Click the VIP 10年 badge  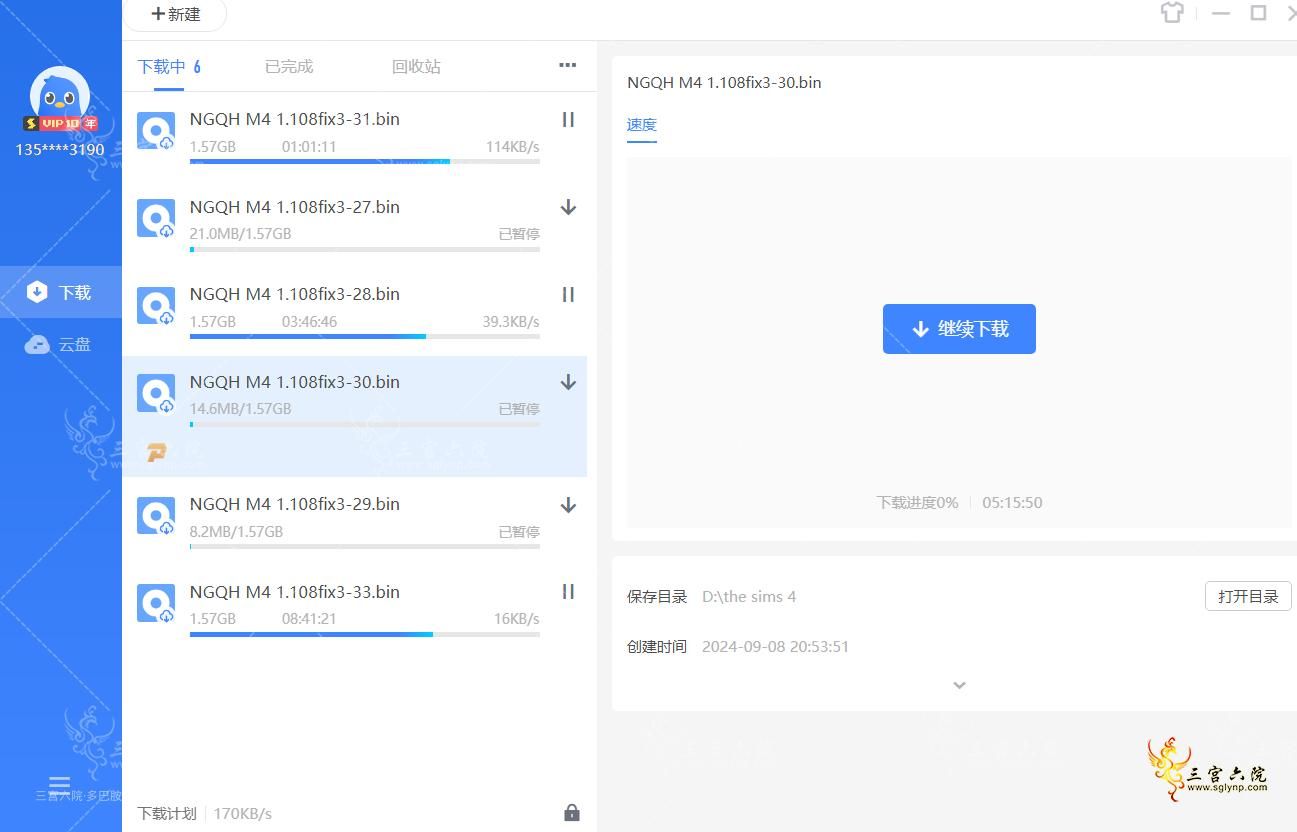60,123
